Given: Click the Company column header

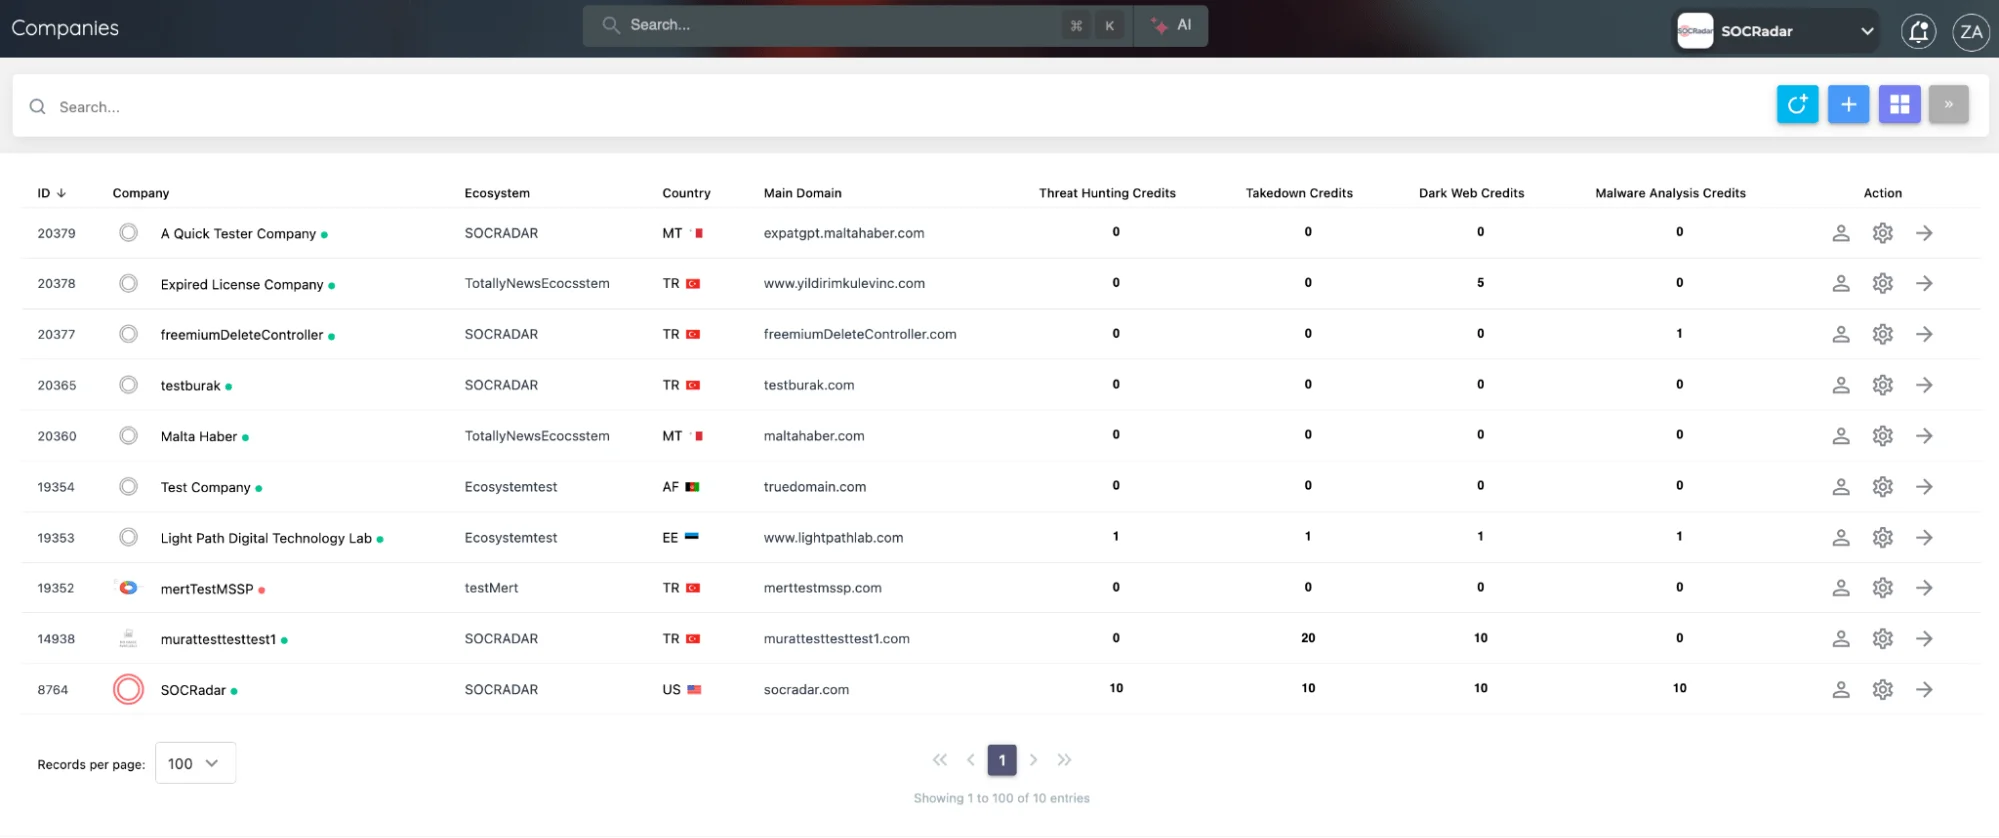Looking at the screenshot, I should pos(141,193).
